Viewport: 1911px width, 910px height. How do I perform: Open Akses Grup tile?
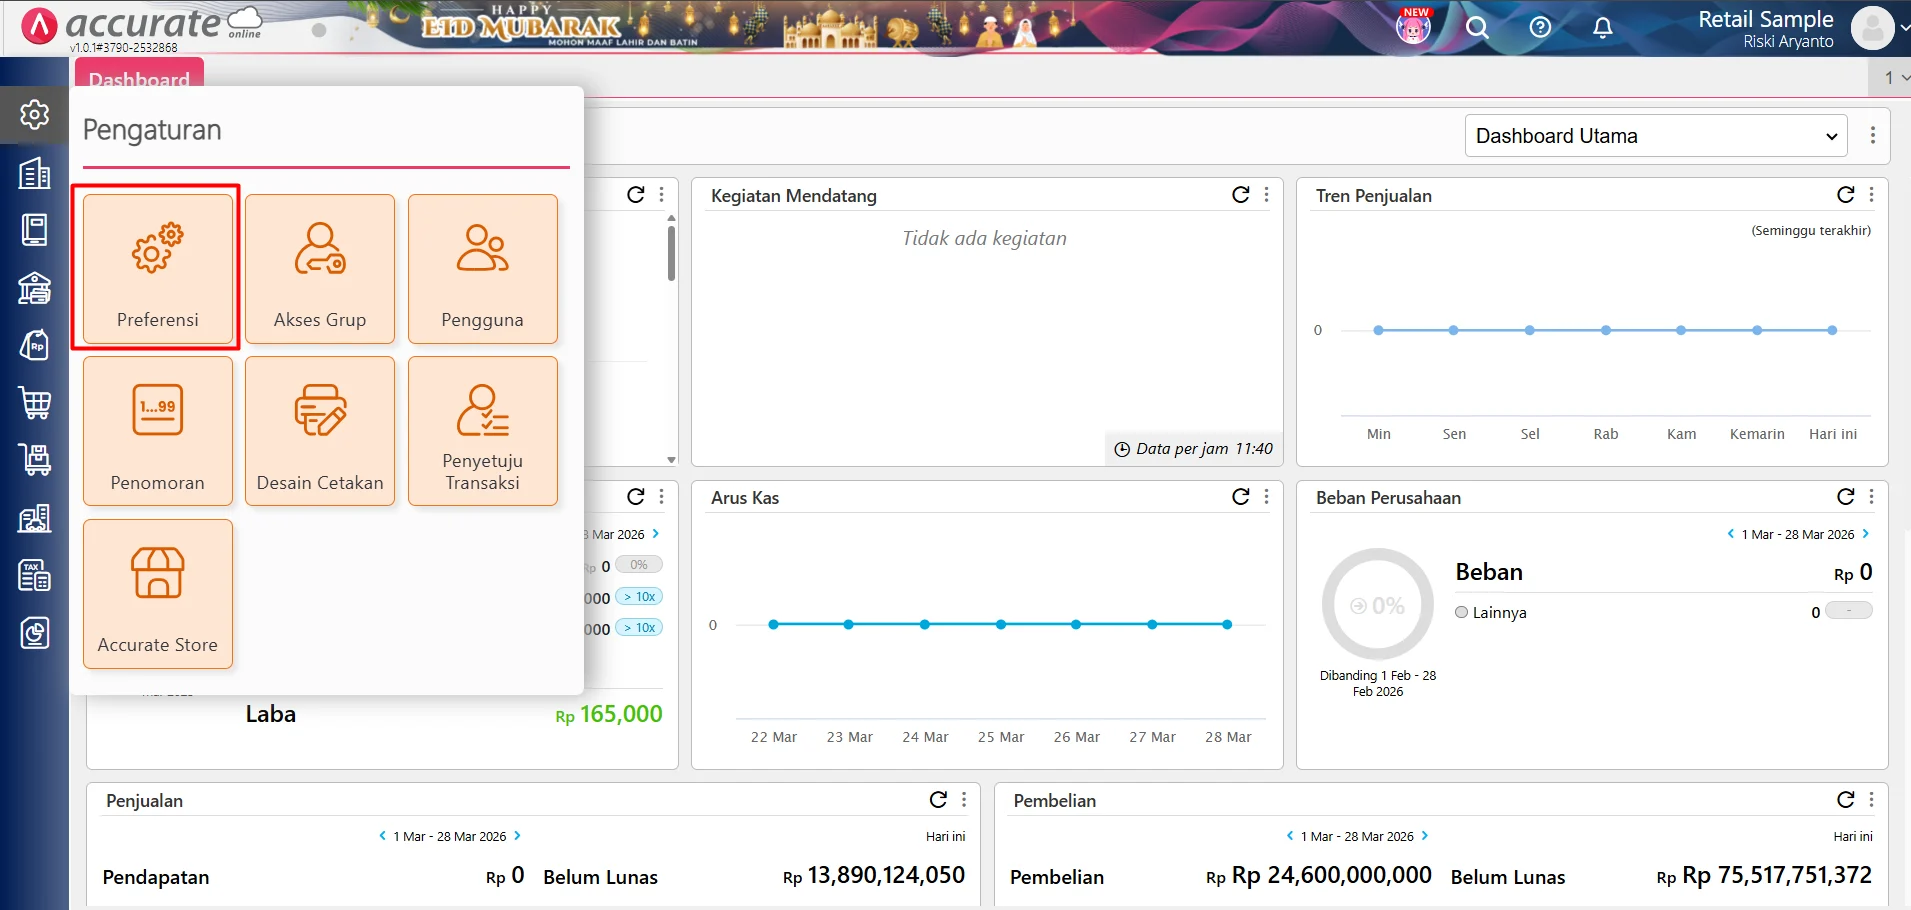[x=320, y=269]
